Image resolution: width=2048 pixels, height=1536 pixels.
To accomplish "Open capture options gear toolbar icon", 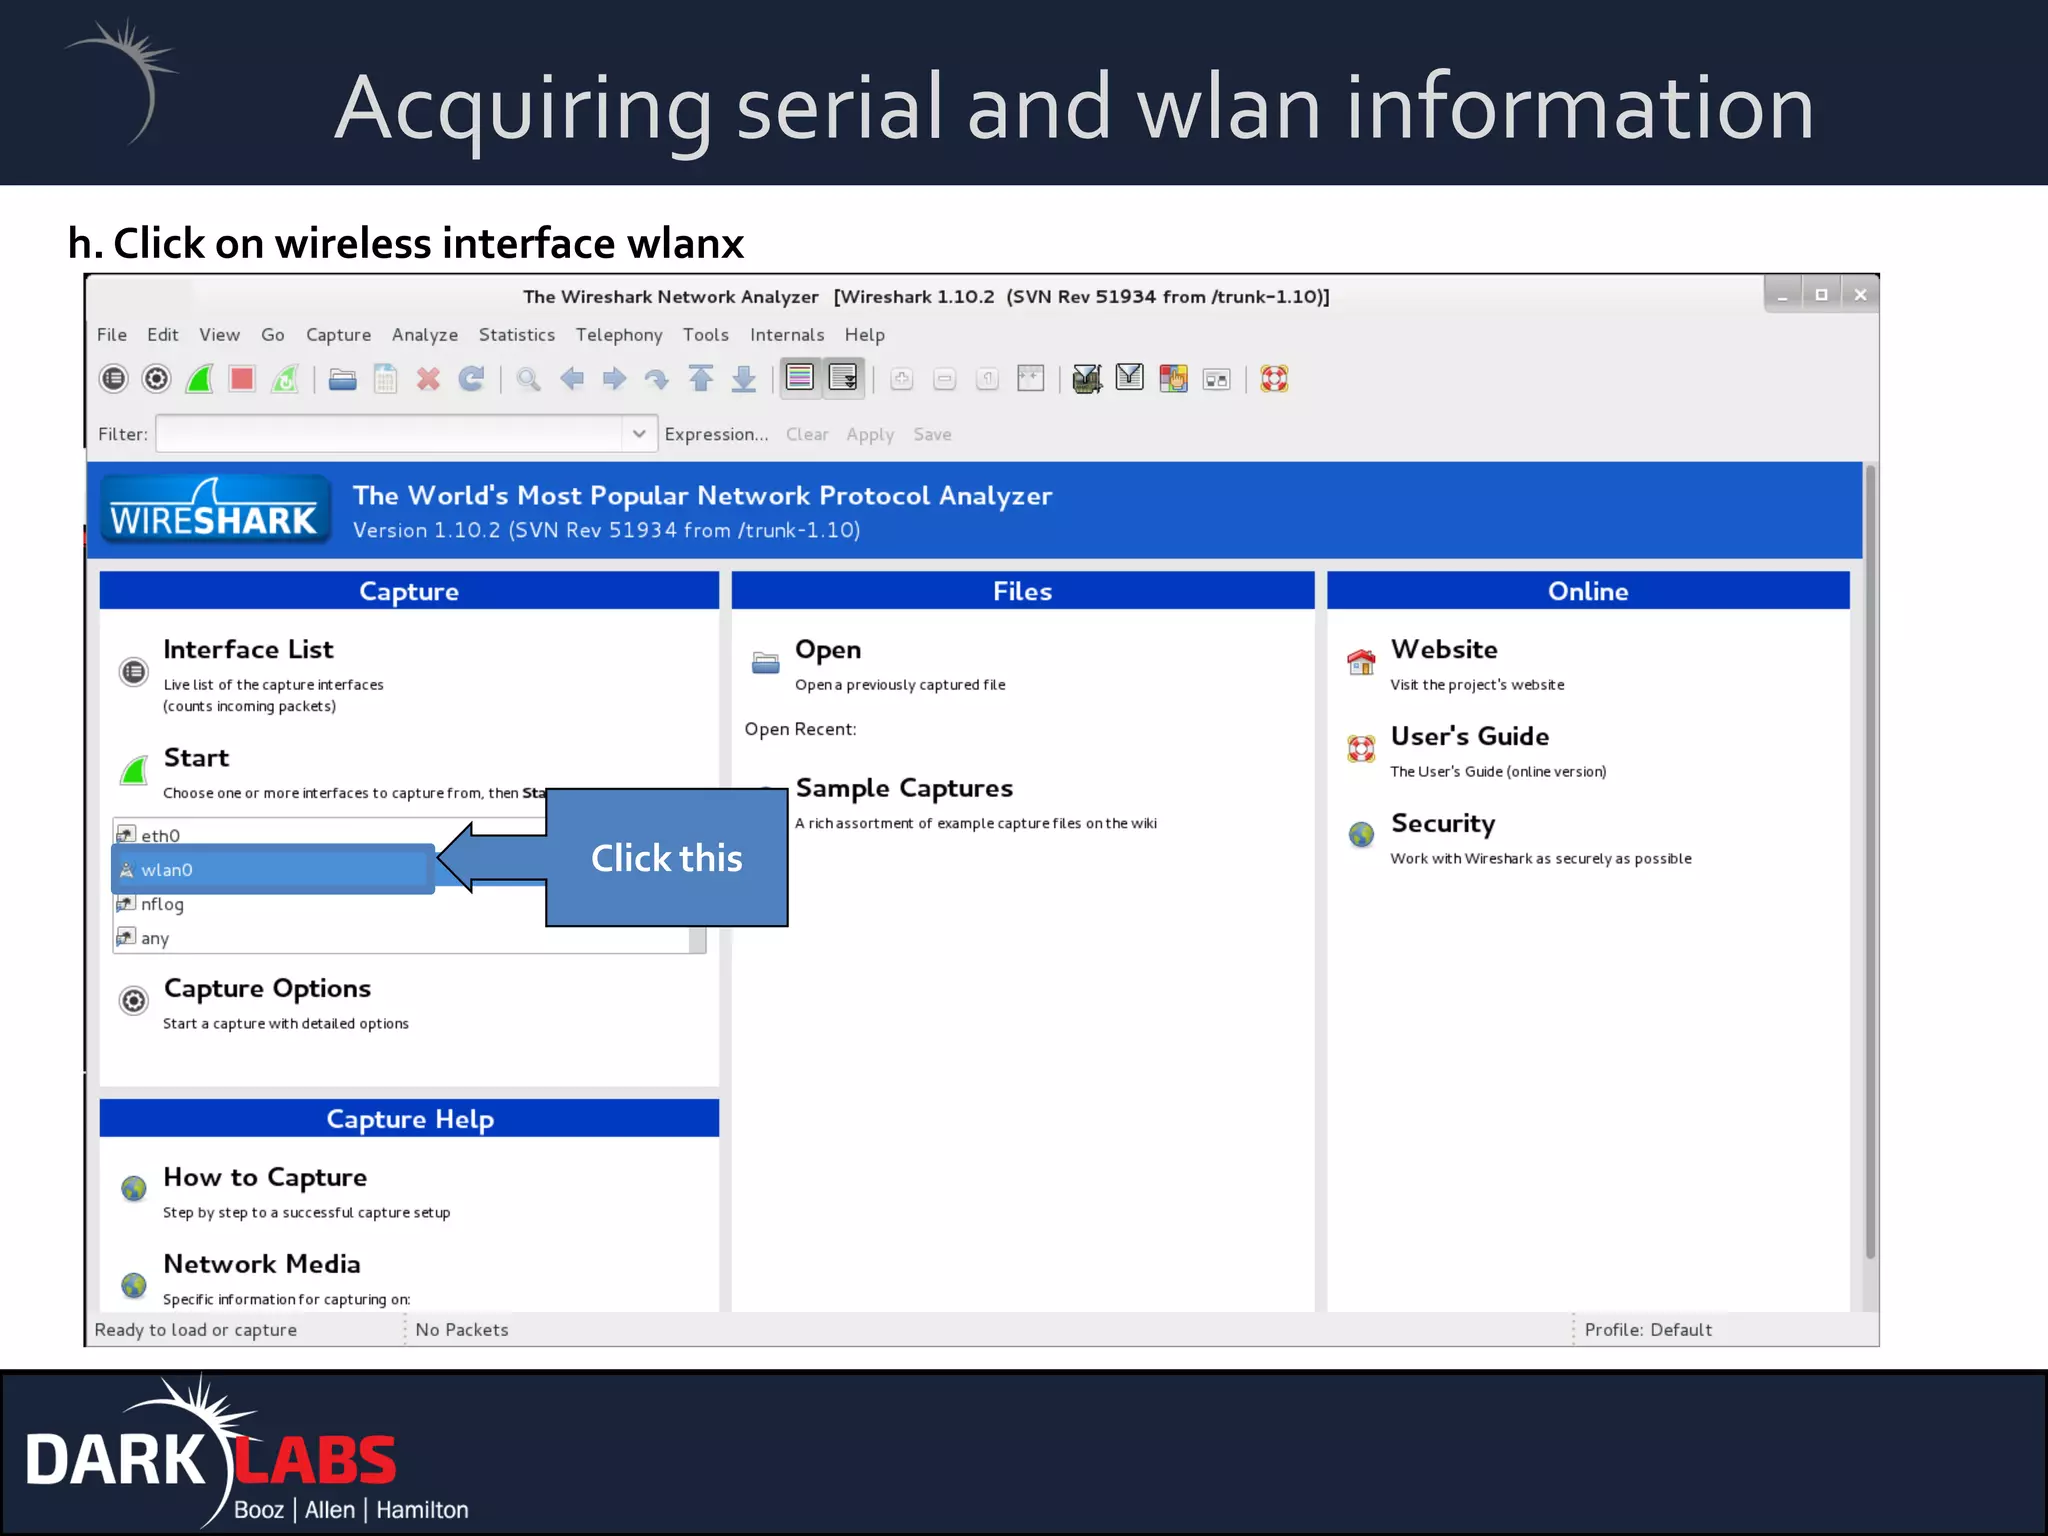I will pyautogui.click(x=157, y=379).
